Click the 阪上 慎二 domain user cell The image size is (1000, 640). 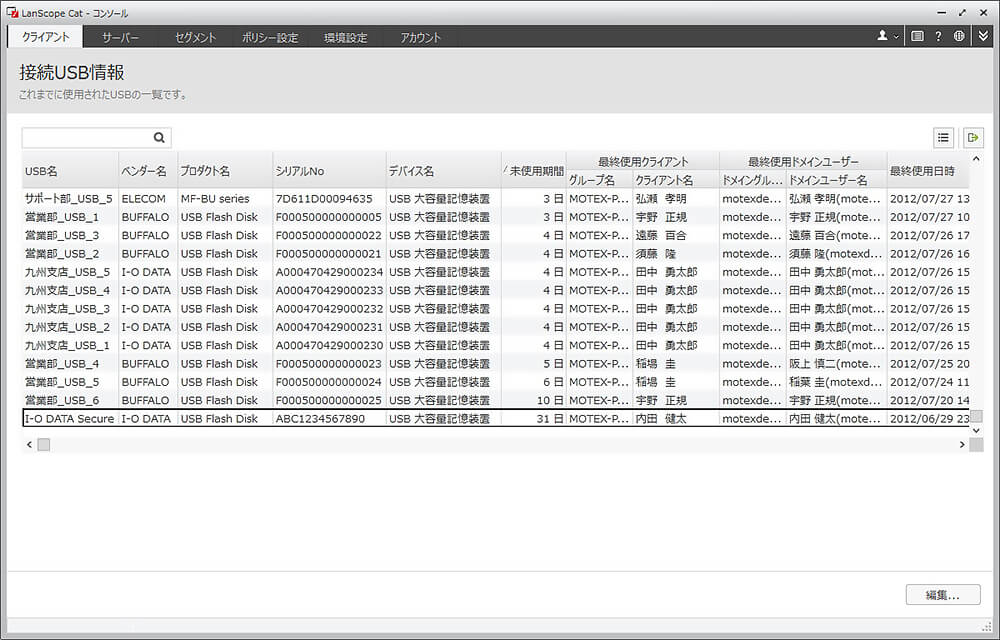(835, 364)
